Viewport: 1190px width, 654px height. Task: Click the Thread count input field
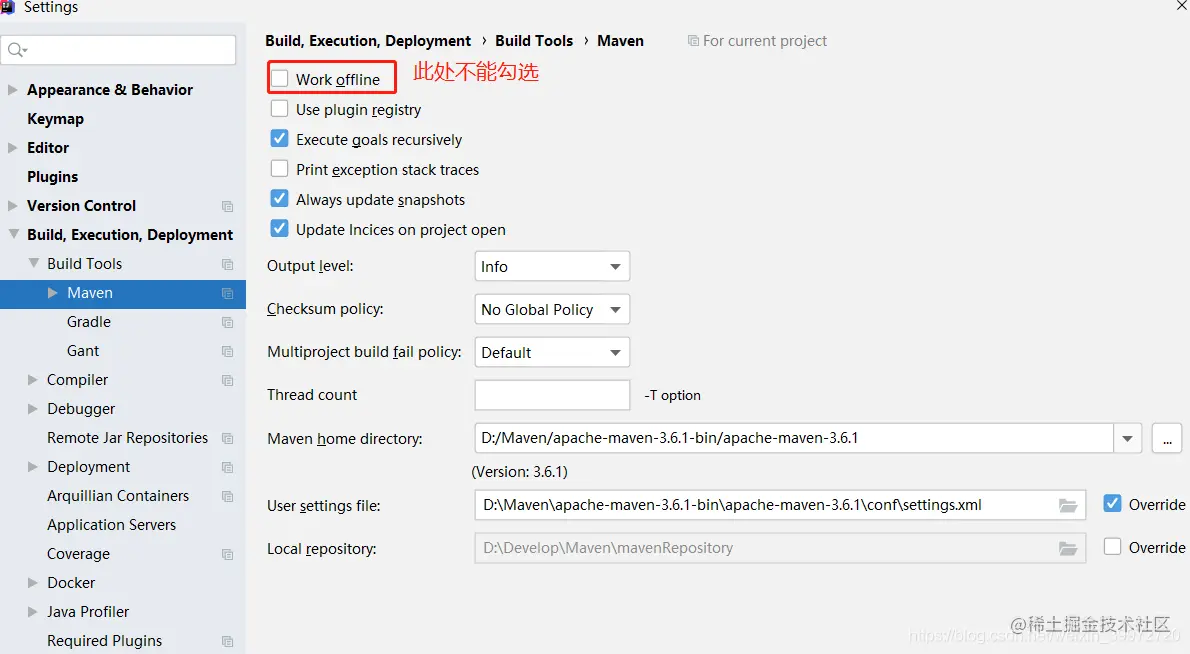point(552,395)
